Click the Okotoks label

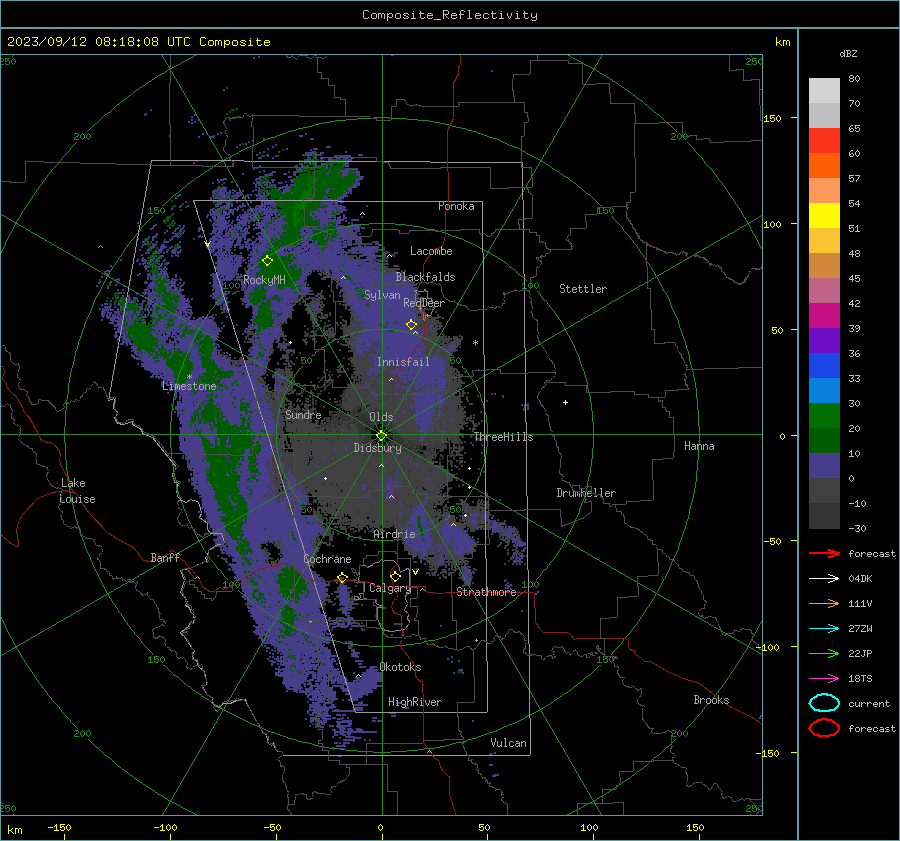[400, 667]
